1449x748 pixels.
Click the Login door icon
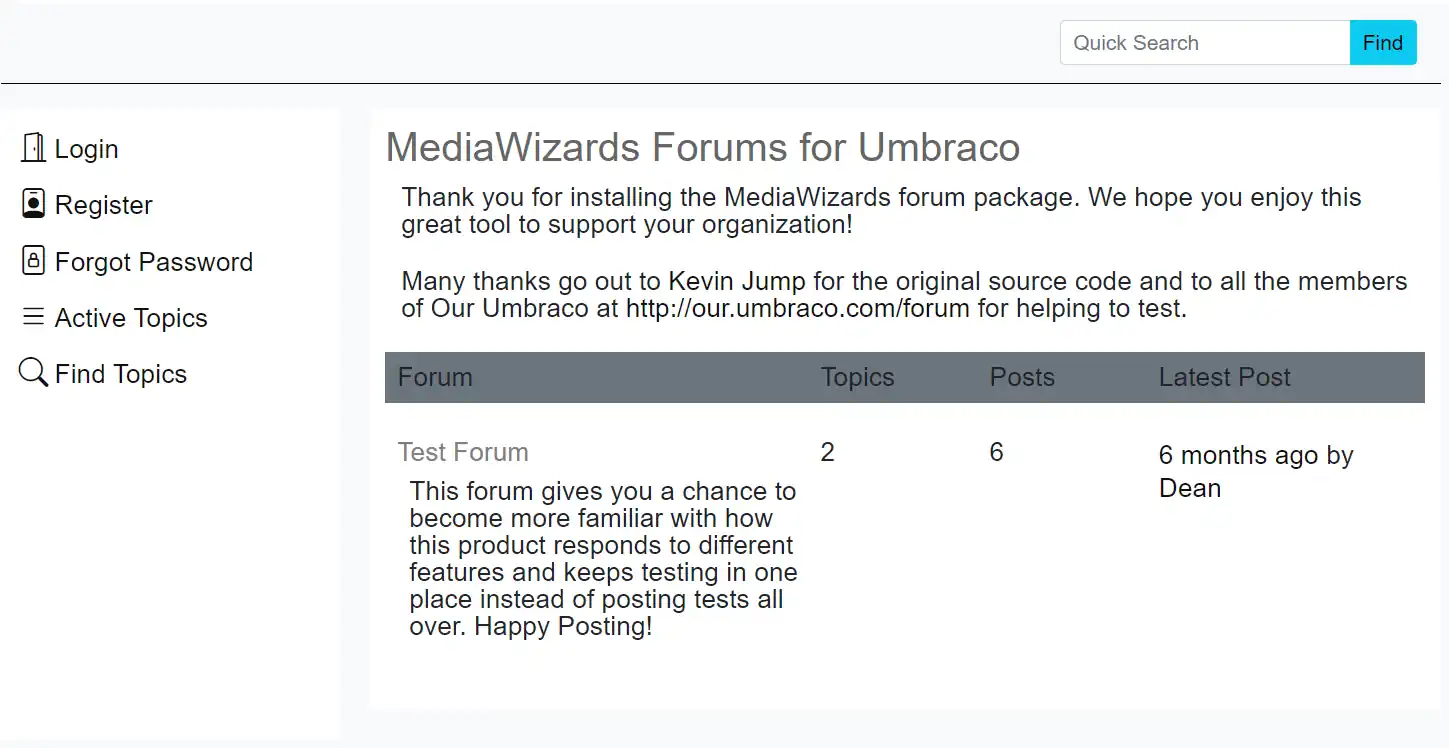(32, 147)
